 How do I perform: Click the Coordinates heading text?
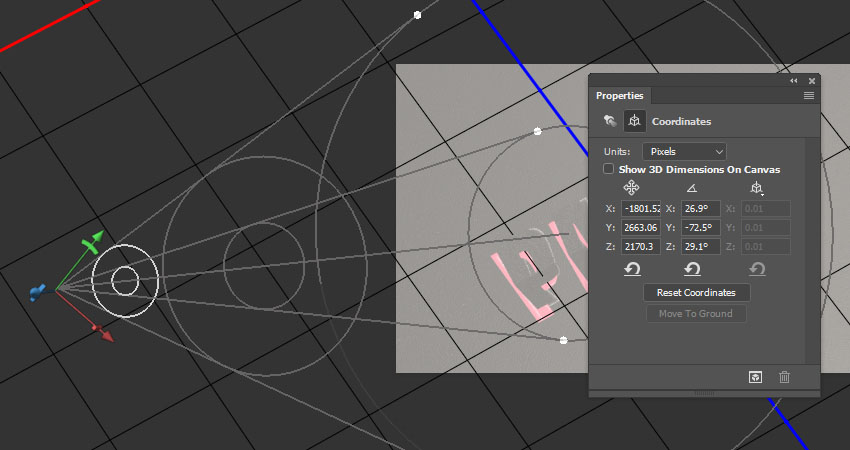[681, 121]
